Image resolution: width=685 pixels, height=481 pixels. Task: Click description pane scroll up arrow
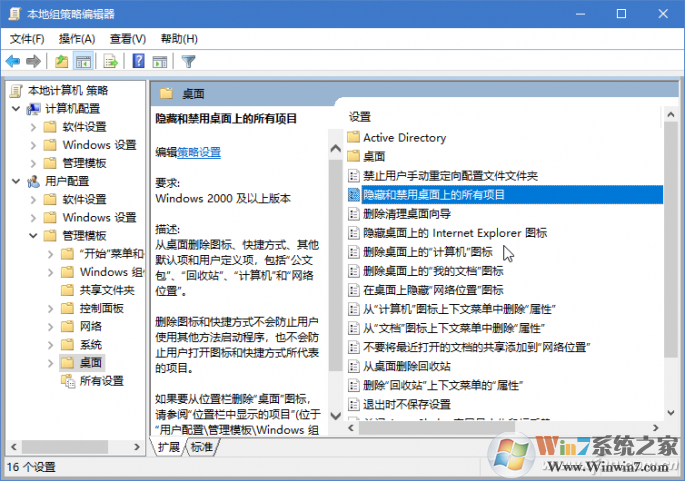coord(336,148)
